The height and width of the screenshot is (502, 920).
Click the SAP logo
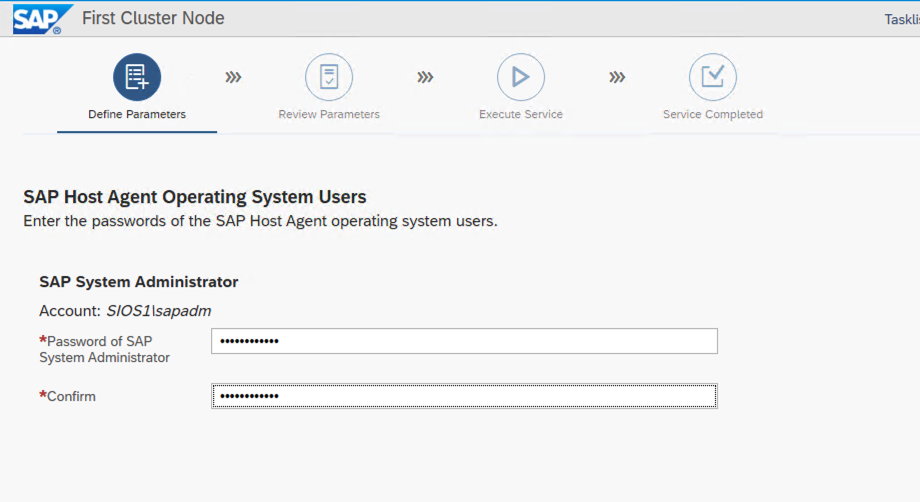42,19
